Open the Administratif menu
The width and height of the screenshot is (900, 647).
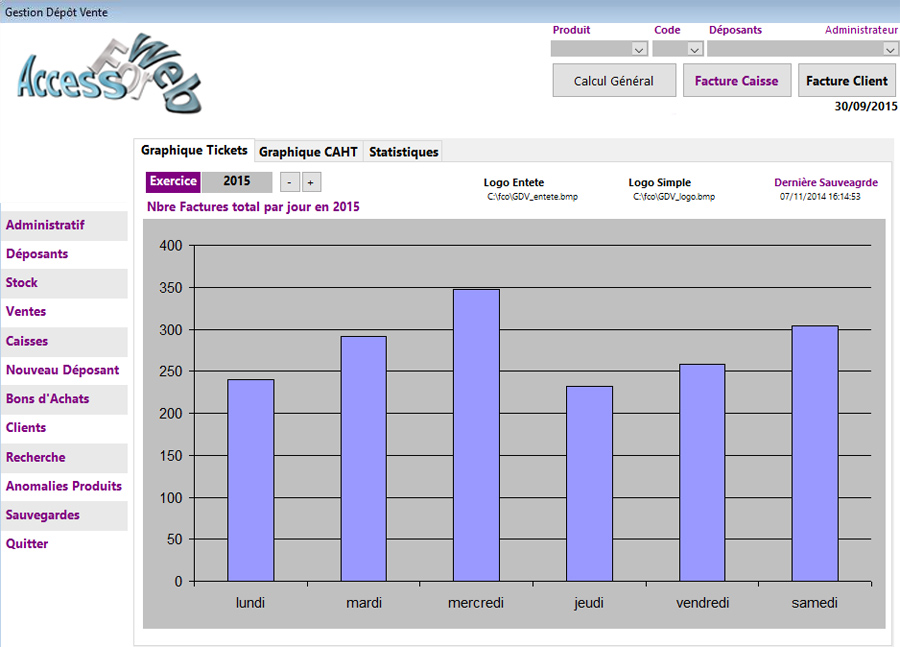coord(45,225)
